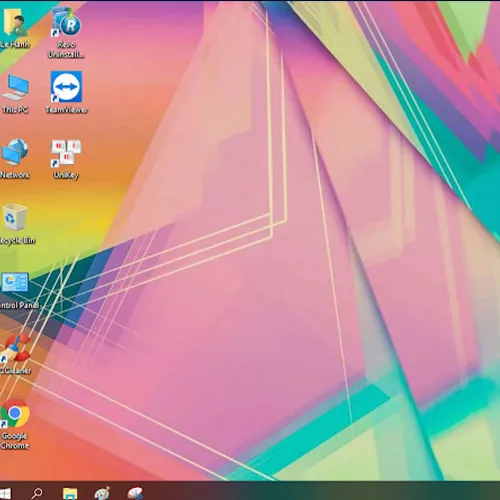
Task: Click the "Revo Uninstall..." text label
Action: [66, 49]
